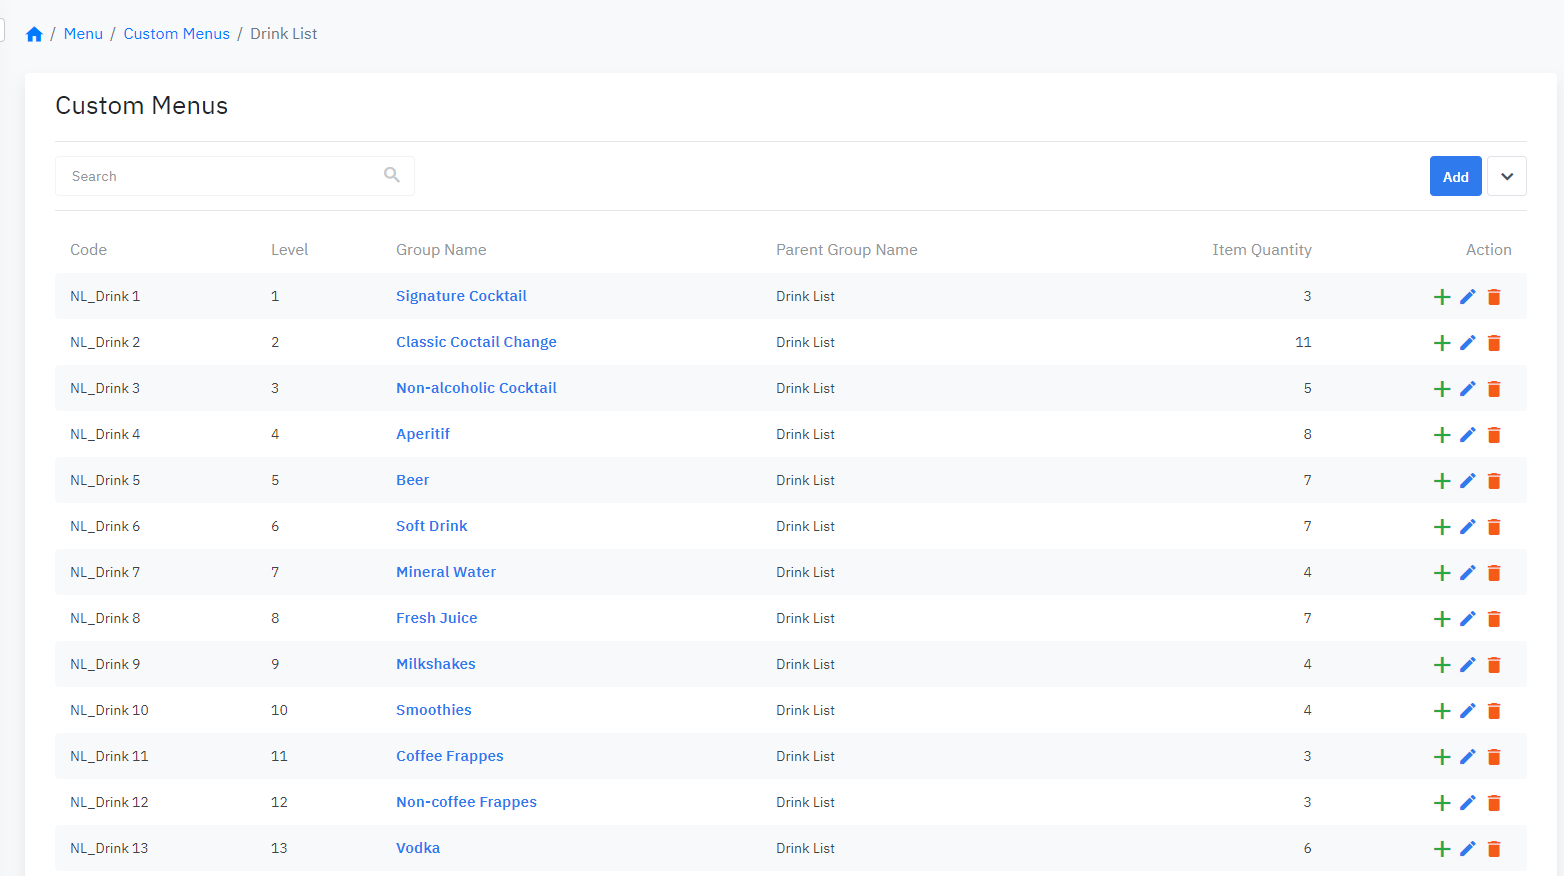Click the Search input field
Image resolution: width=1564 pixels, height=876 pixels.
(220, 176)
